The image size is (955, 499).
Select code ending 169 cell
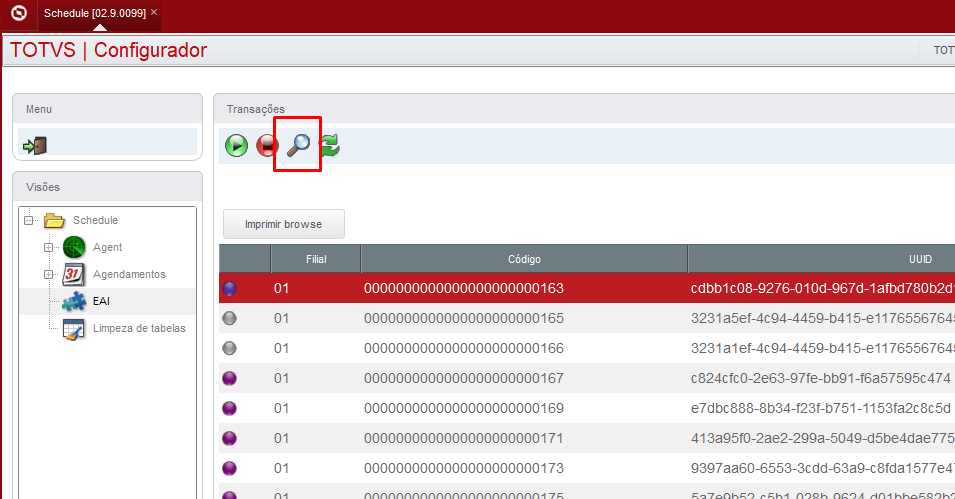[463, 408]
